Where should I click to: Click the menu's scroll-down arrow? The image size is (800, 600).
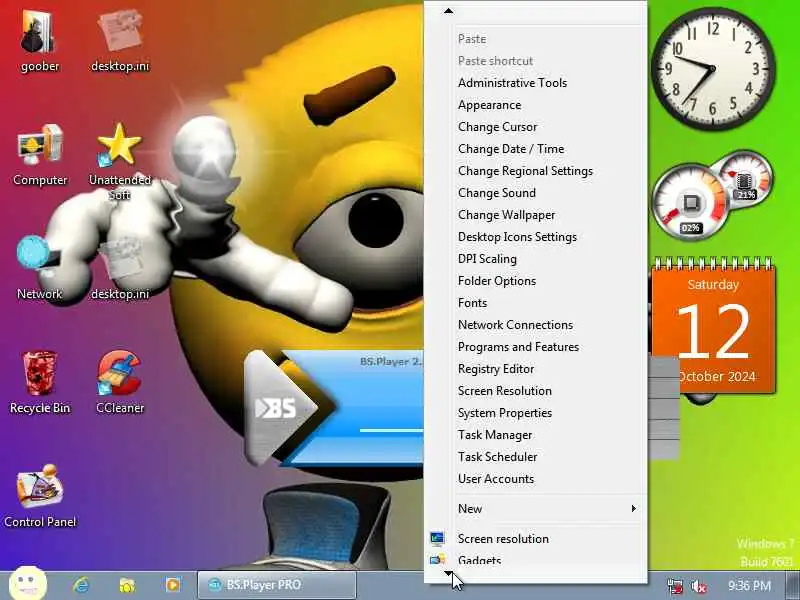448,573
